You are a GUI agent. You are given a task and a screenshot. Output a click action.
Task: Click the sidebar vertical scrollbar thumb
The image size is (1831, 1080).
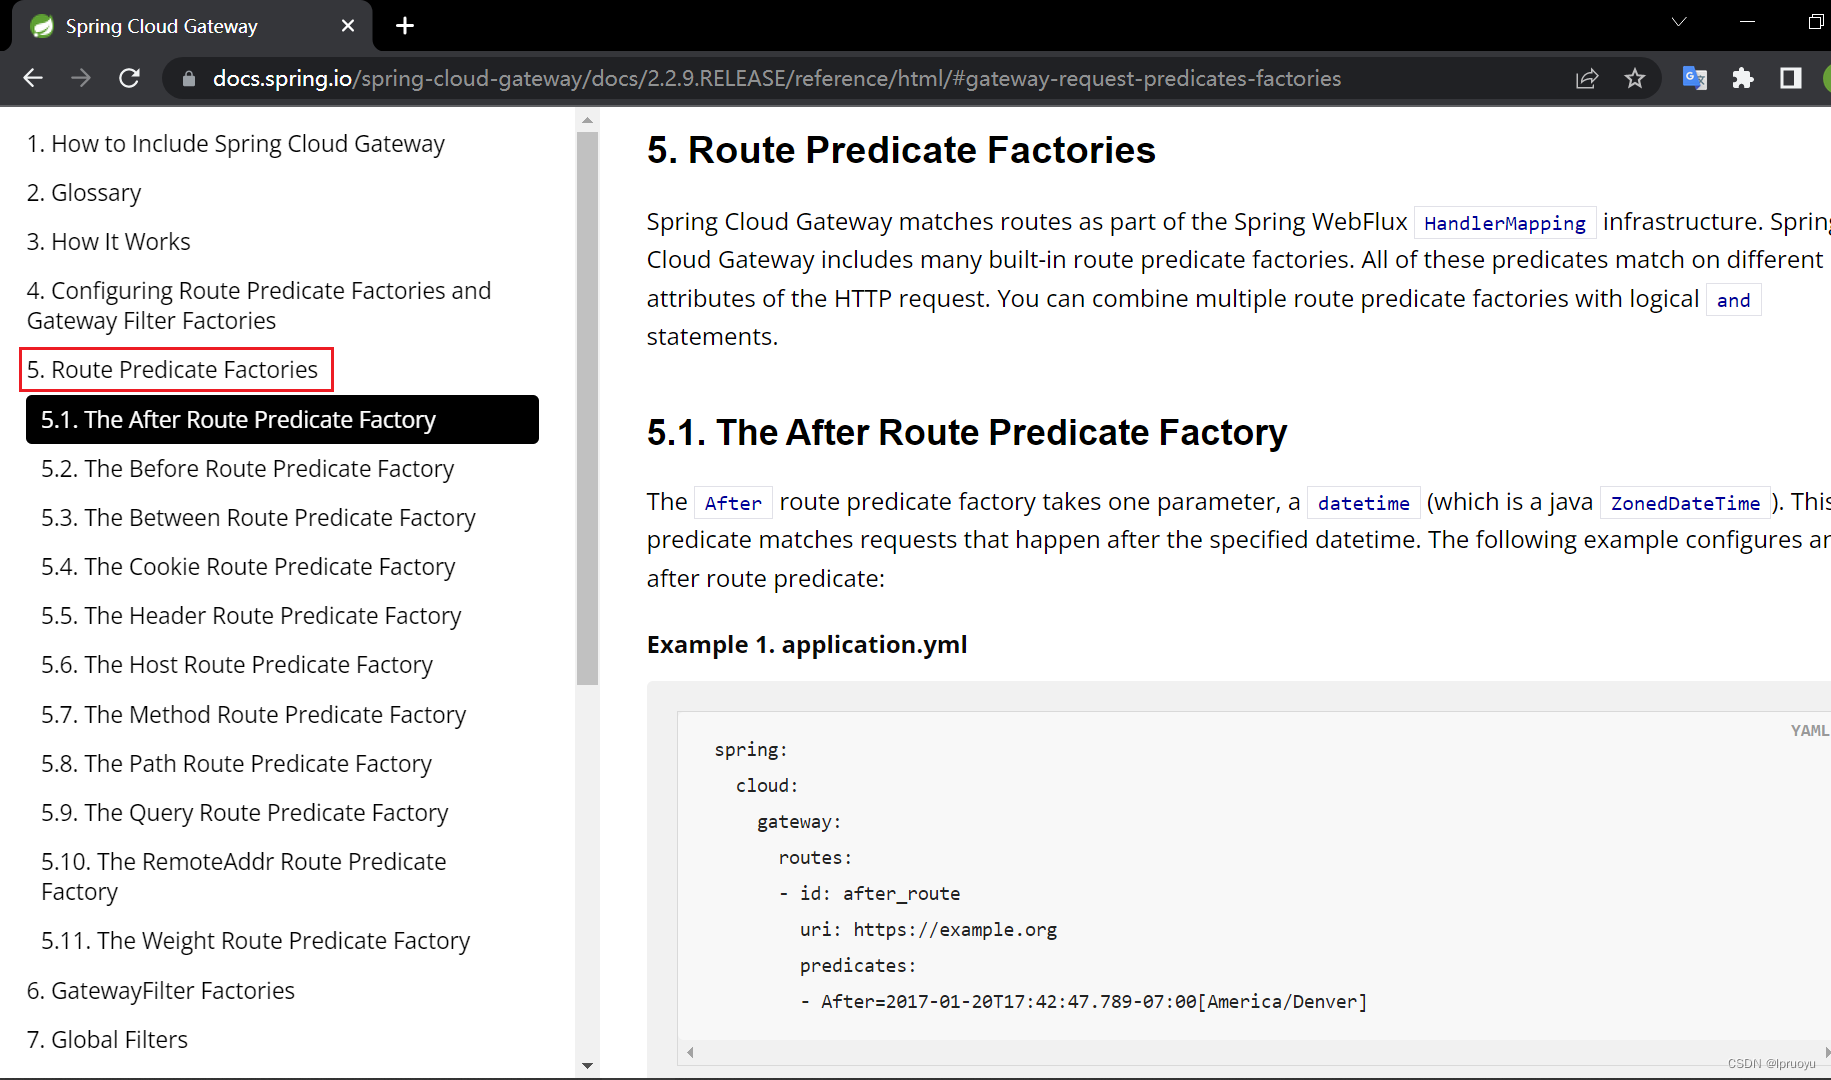[x=587, y=408]
